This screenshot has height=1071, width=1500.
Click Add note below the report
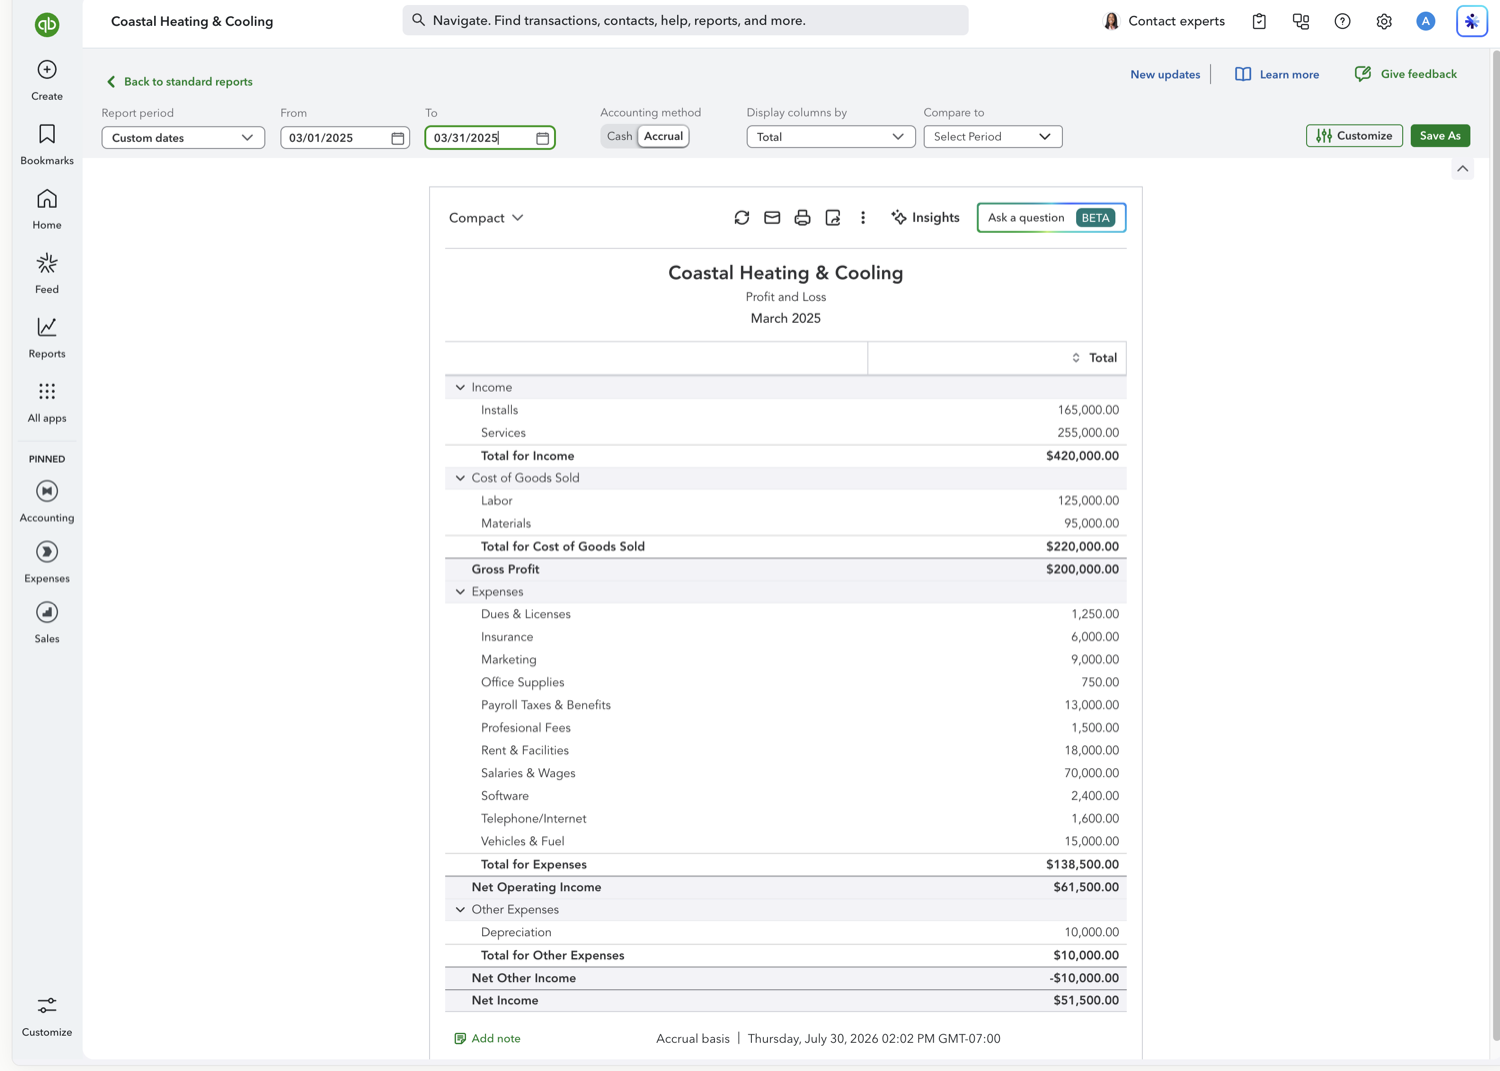click(487, 1039)
